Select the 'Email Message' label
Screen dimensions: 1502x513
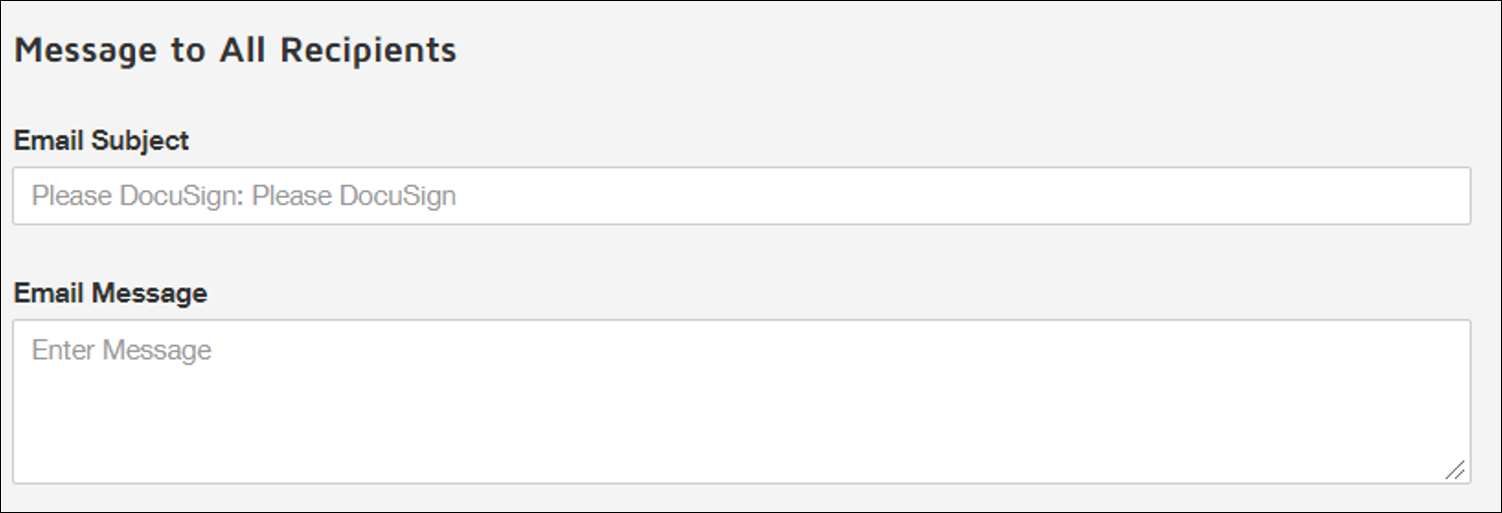click(x=111, y=294)
